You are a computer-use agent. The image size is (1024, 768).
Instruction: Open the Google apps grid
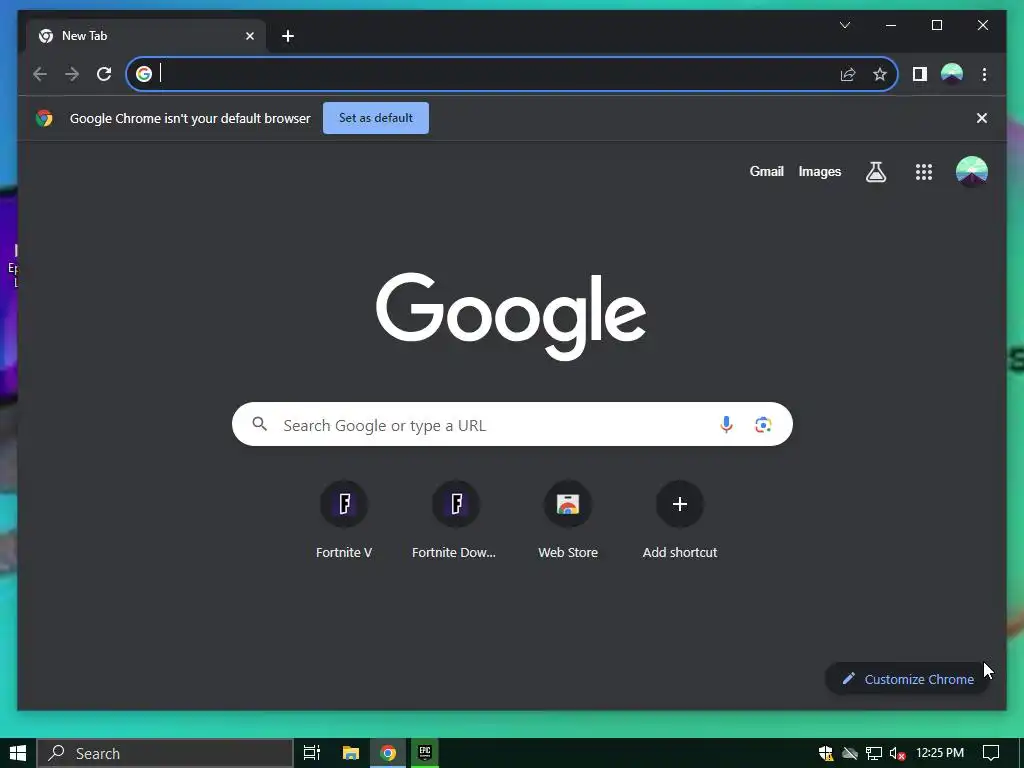pyautogui.click(x=923, y=172)
